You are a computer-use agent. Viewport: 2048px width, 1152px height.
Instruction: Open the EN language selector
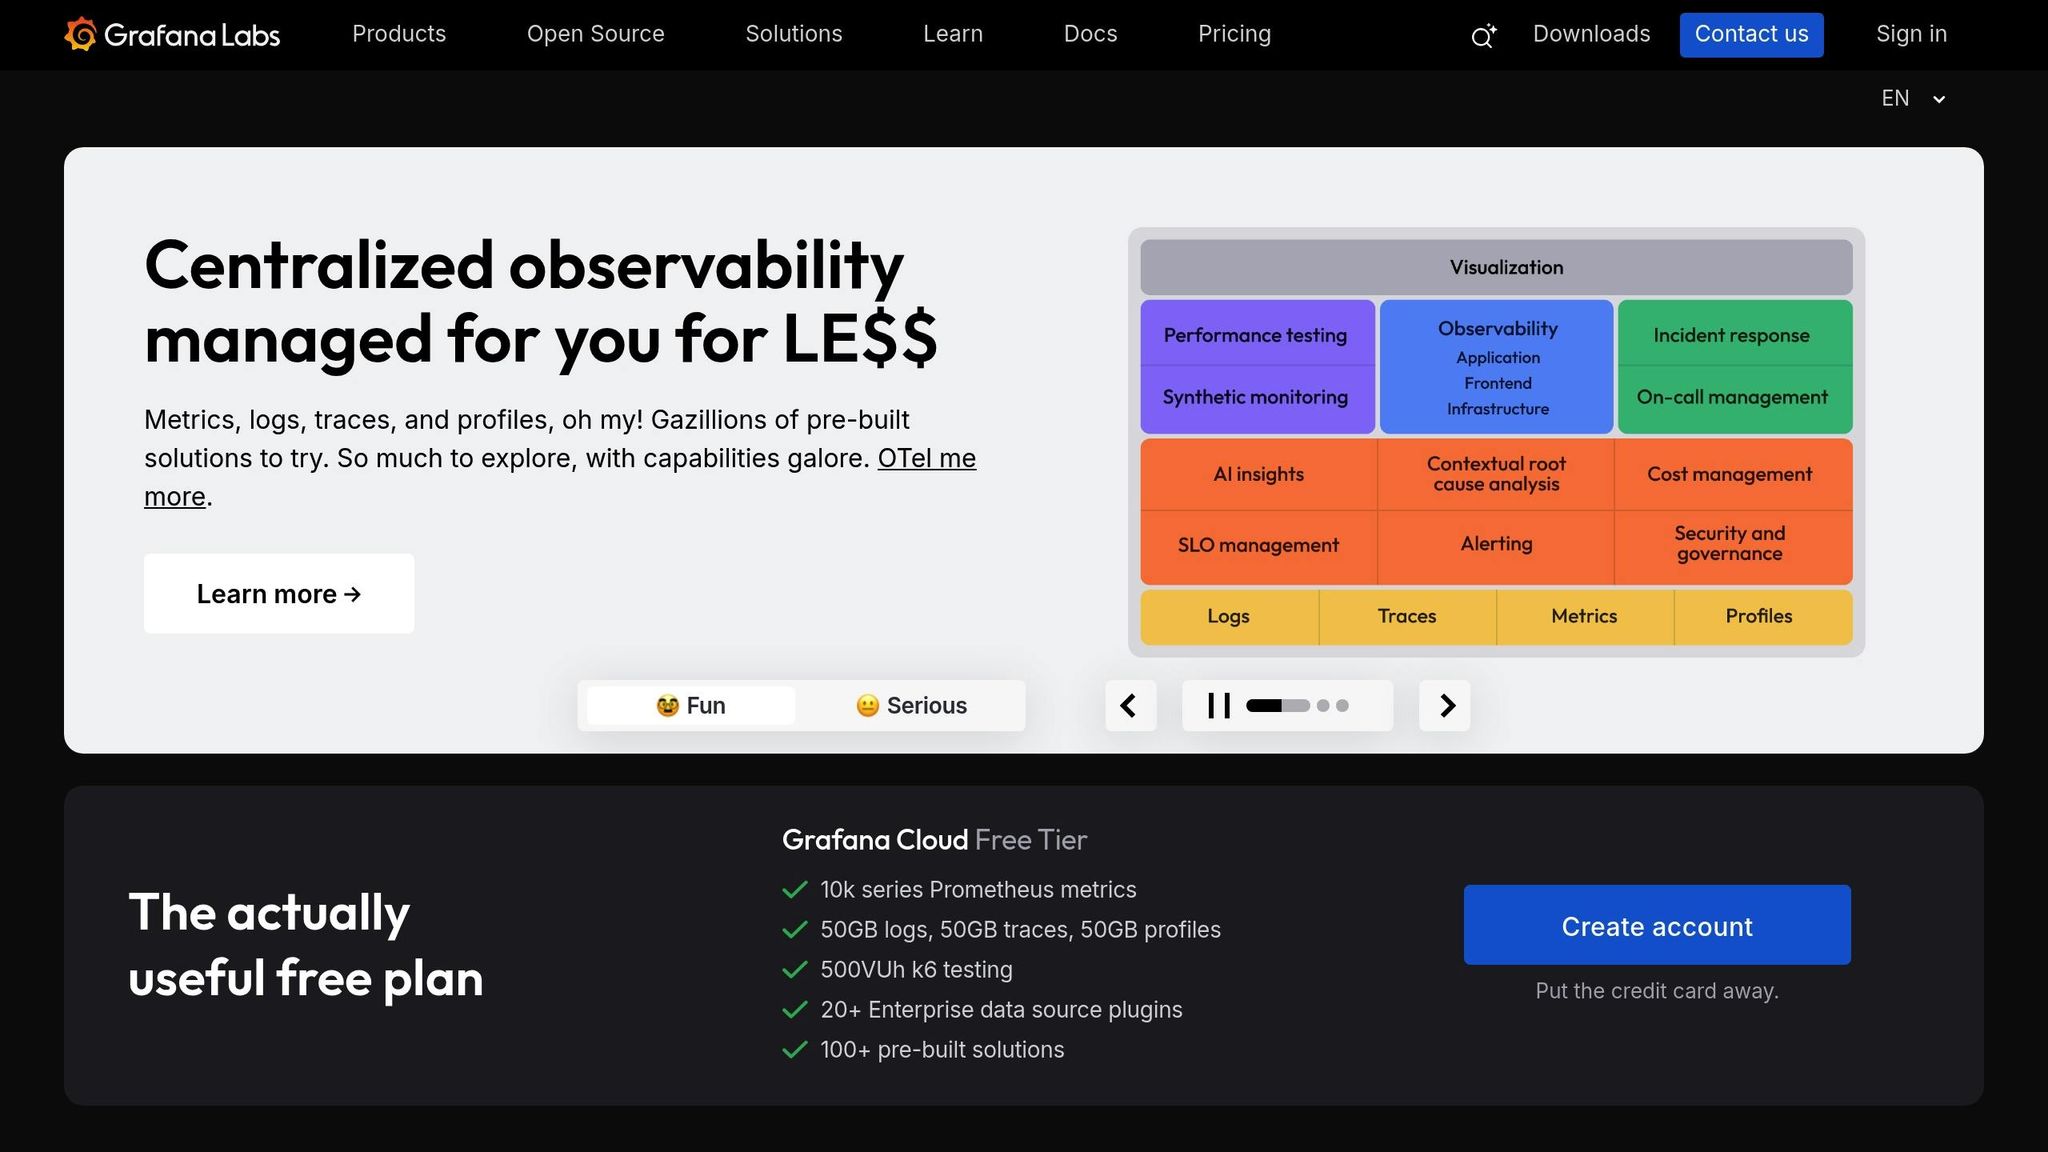1912,98
